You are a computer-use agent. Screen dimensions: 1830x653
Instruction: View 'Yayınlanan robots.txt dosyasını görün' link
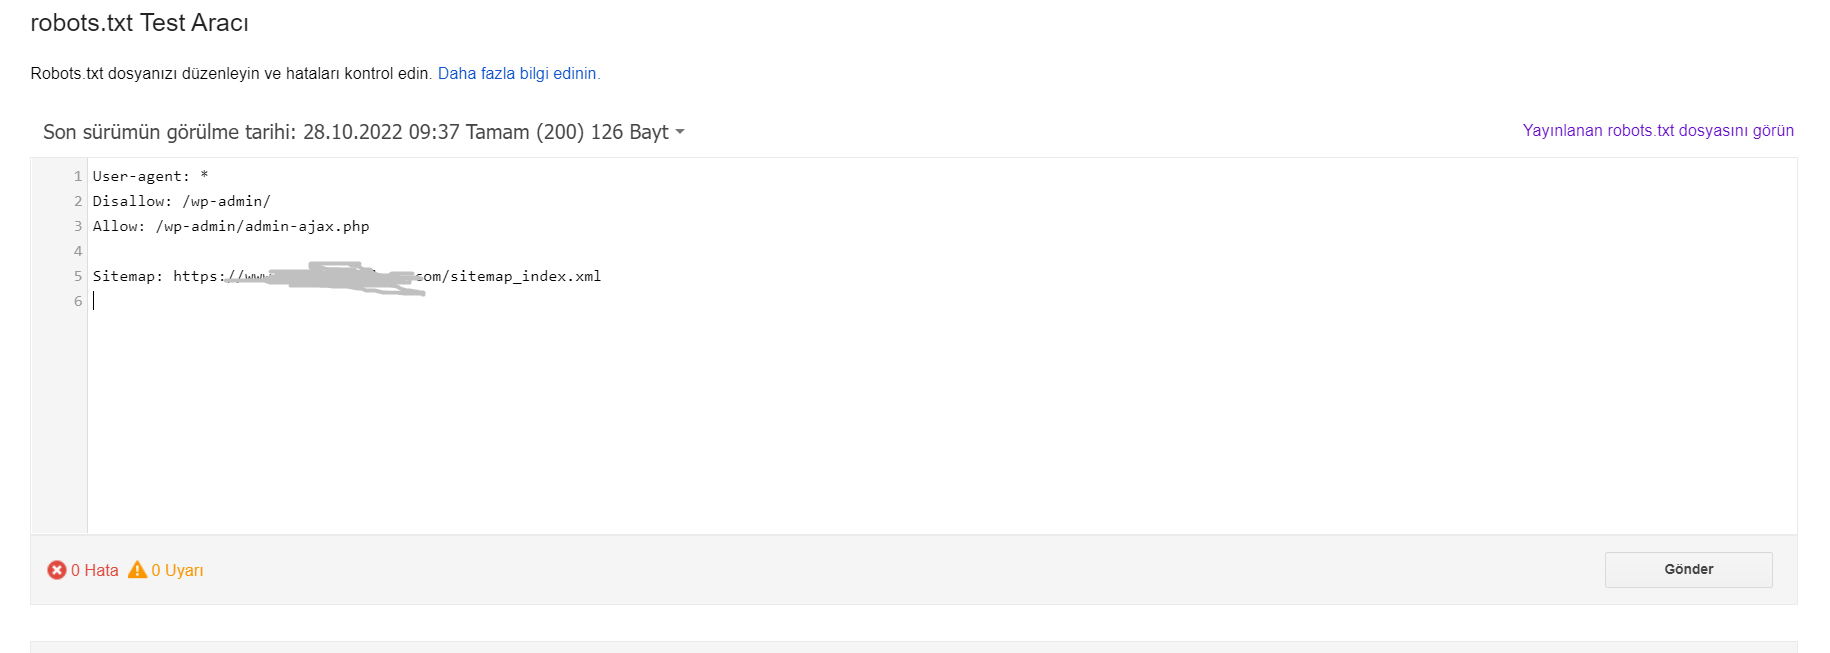[x=1658, y=131]
